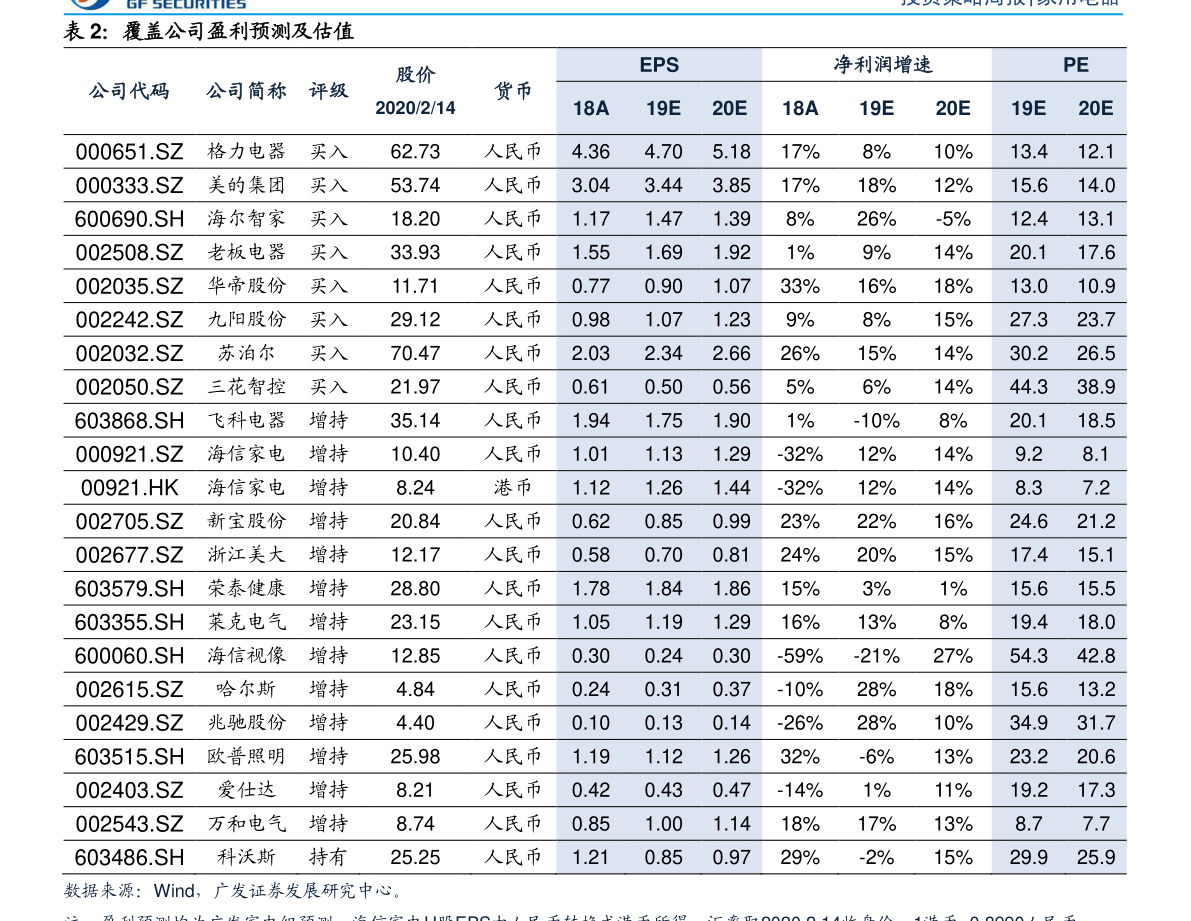Viewport: 1191px width, 921px height.
Task: Click the 公司代码 column header
Action: [129, 91]
